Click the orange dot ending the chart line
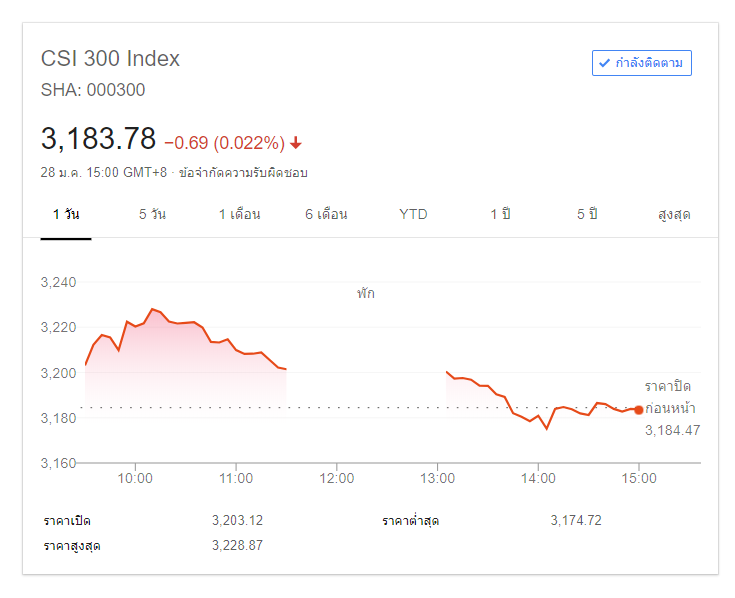The image size is (735, 598). click(639, 409)
